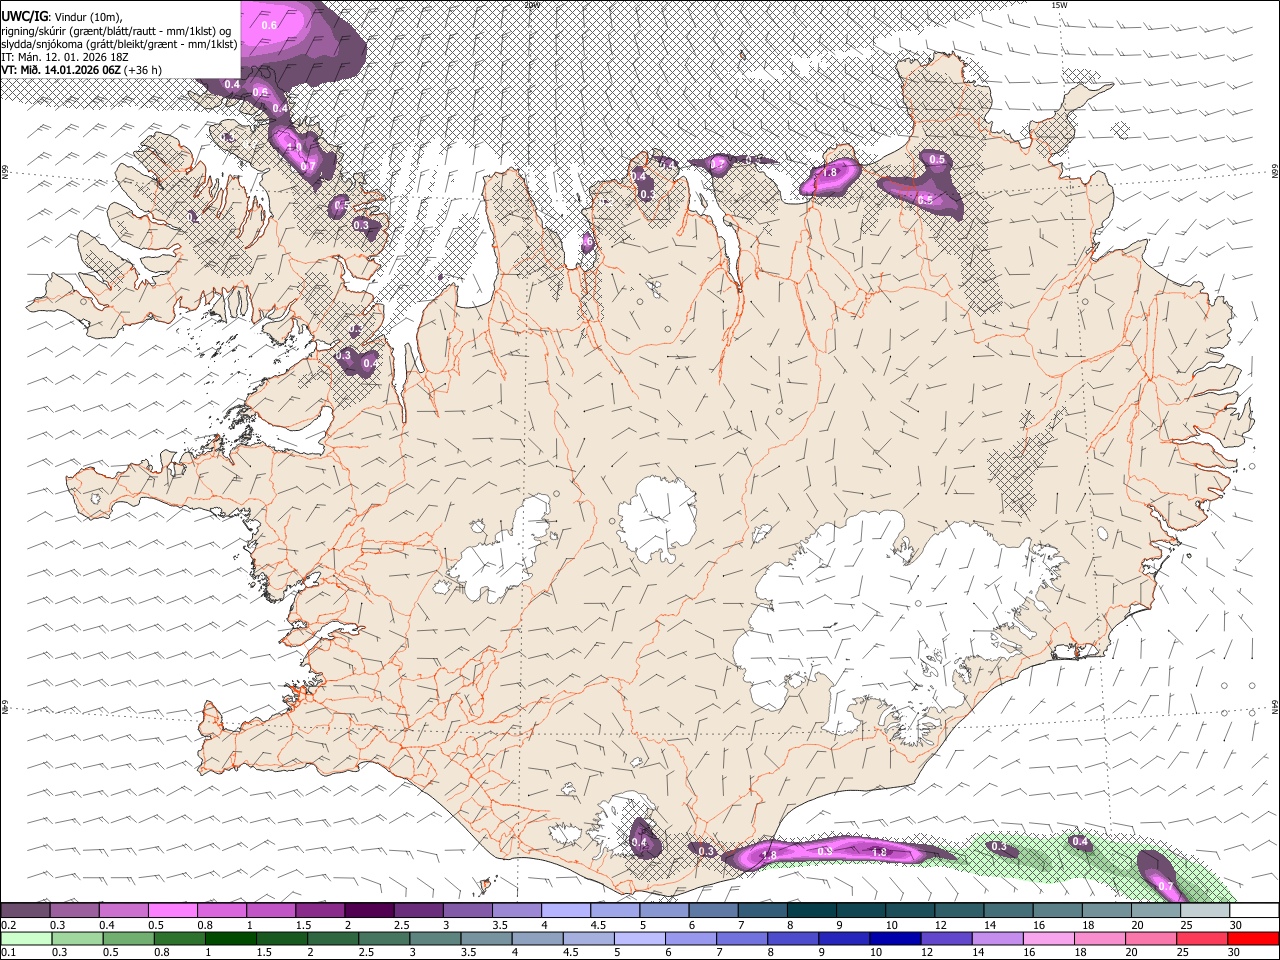The image size is (1280, 960).
Task: Click the 64N latitude label on right edge
Action: click(1275, 707)
